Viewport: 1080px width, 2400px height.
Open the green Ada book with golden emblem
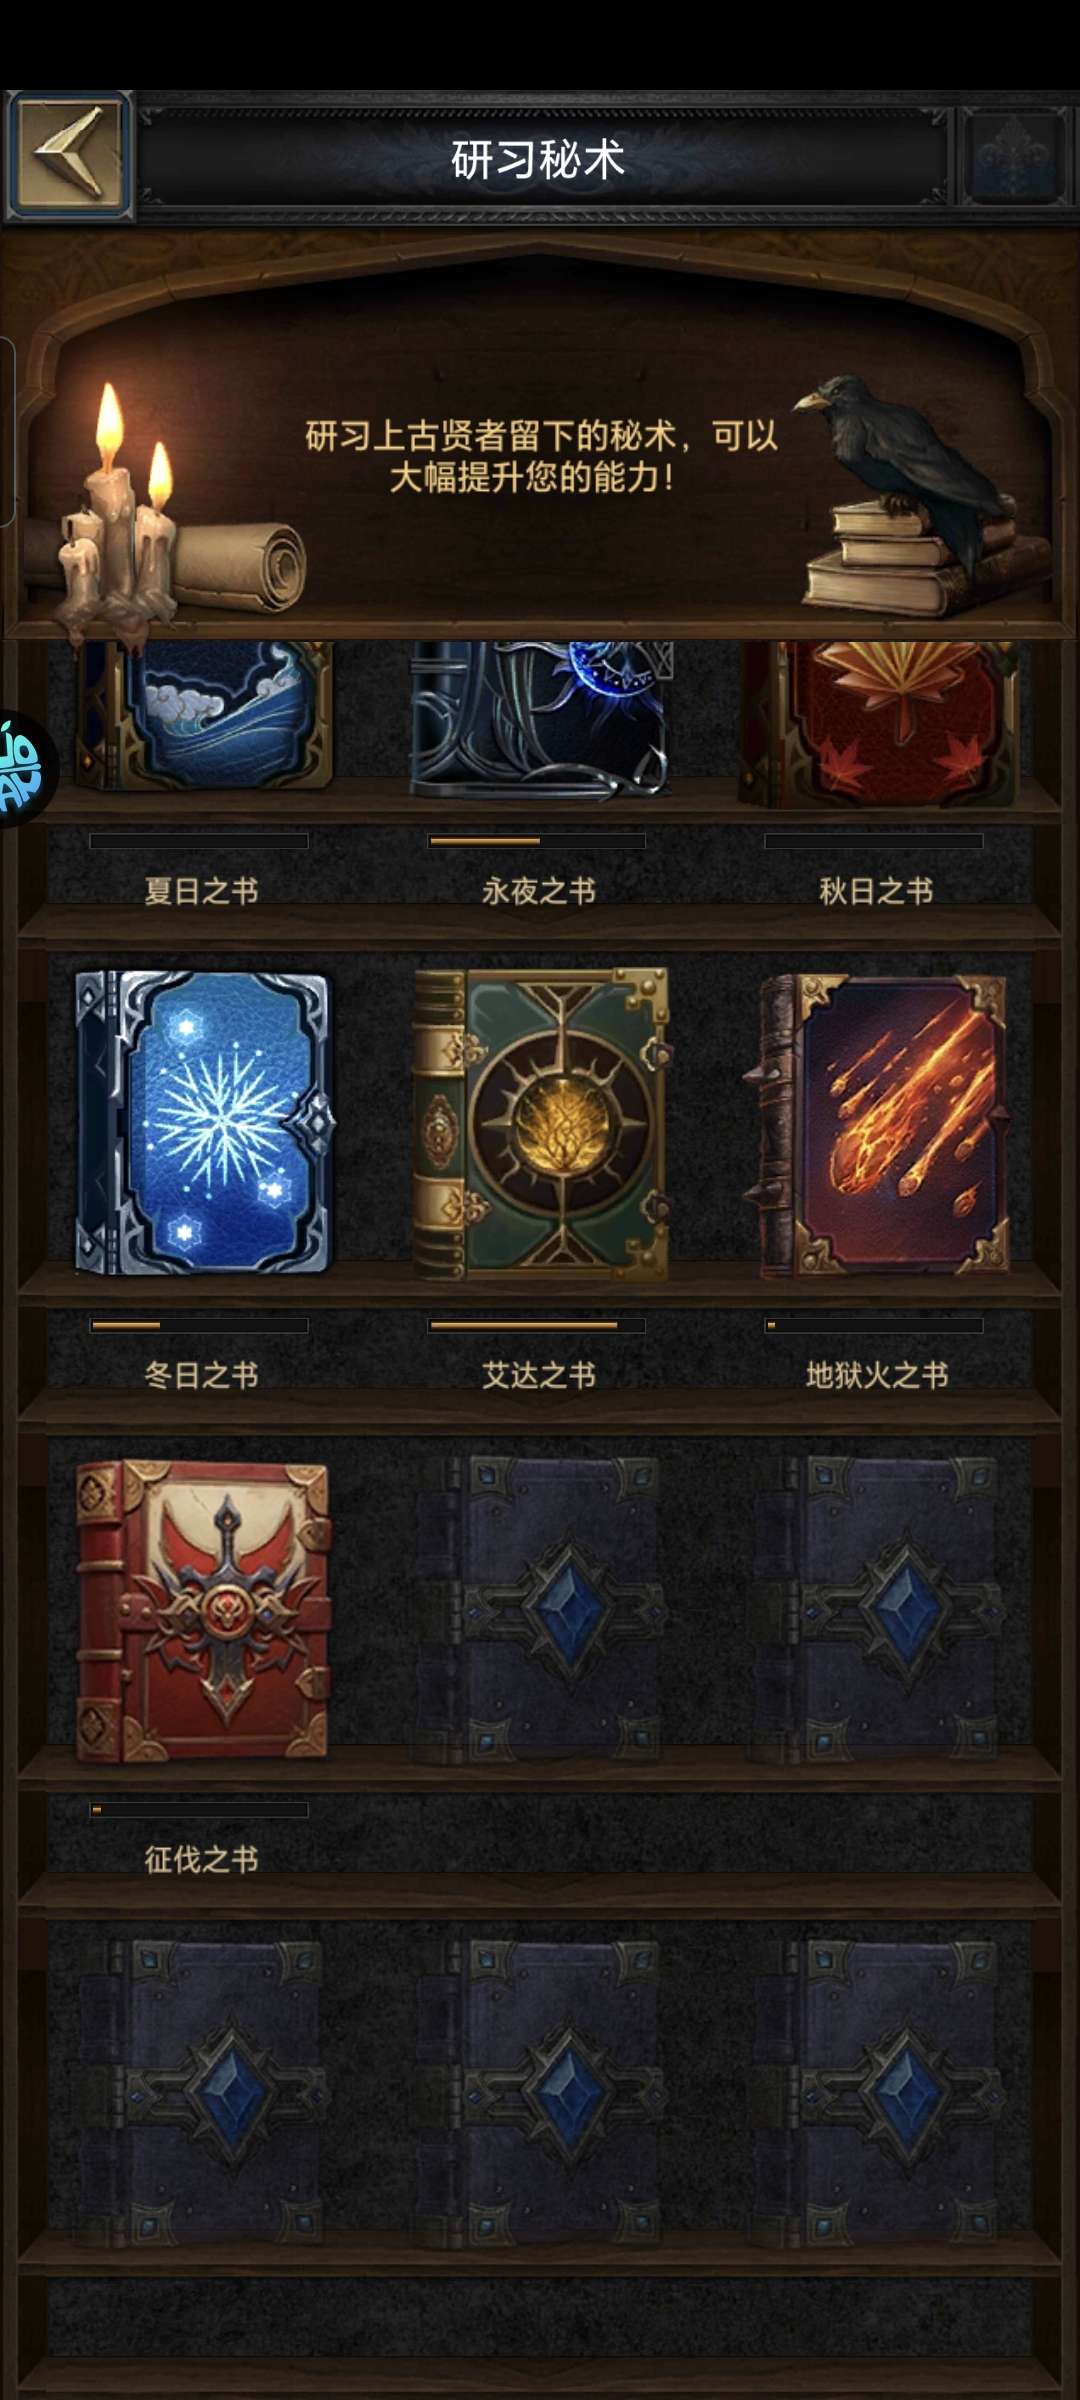541,1124
